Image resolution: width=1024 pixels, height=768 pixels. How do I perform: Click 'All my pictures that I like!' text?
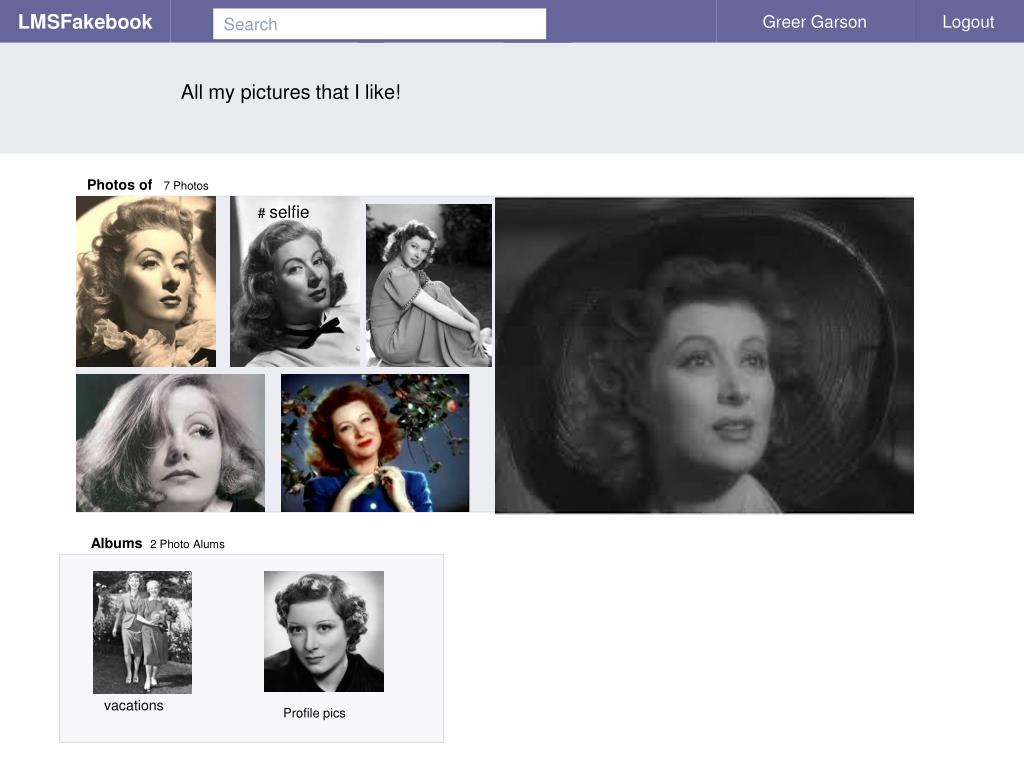pyautogui.click(x=291, y=92)
